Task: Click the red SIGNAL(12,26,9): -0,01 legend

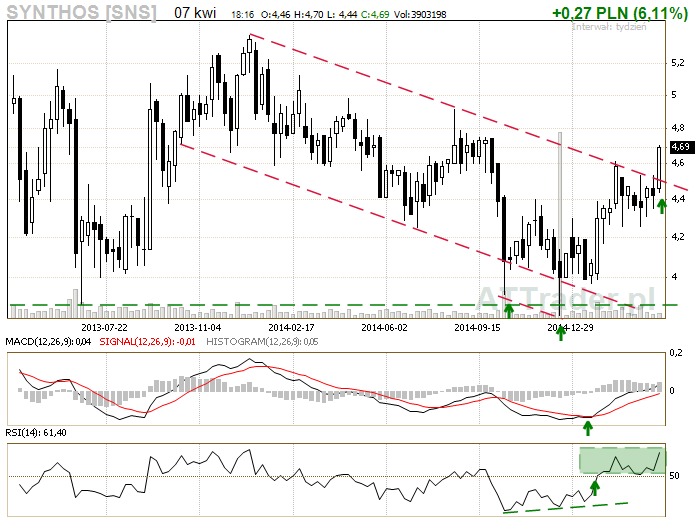Action: pyautogui.click(x=147, y=342)
